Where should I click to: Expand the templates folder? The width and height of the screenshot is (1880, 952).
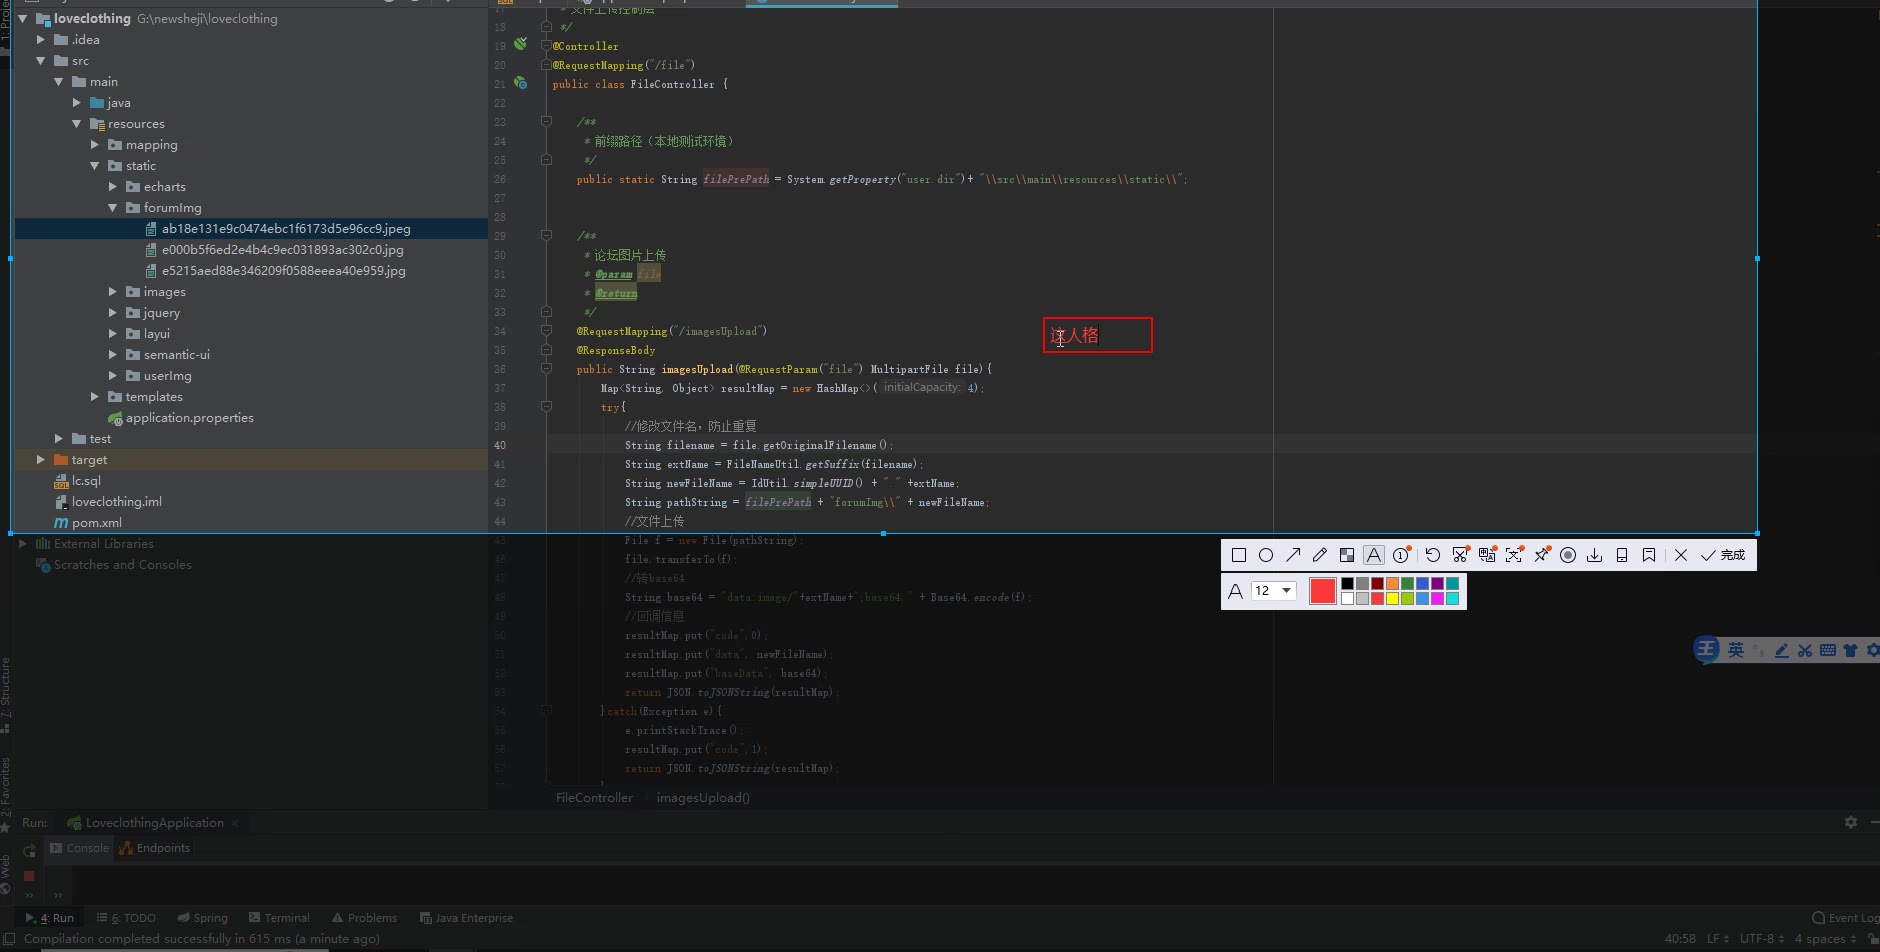(95, 397)
